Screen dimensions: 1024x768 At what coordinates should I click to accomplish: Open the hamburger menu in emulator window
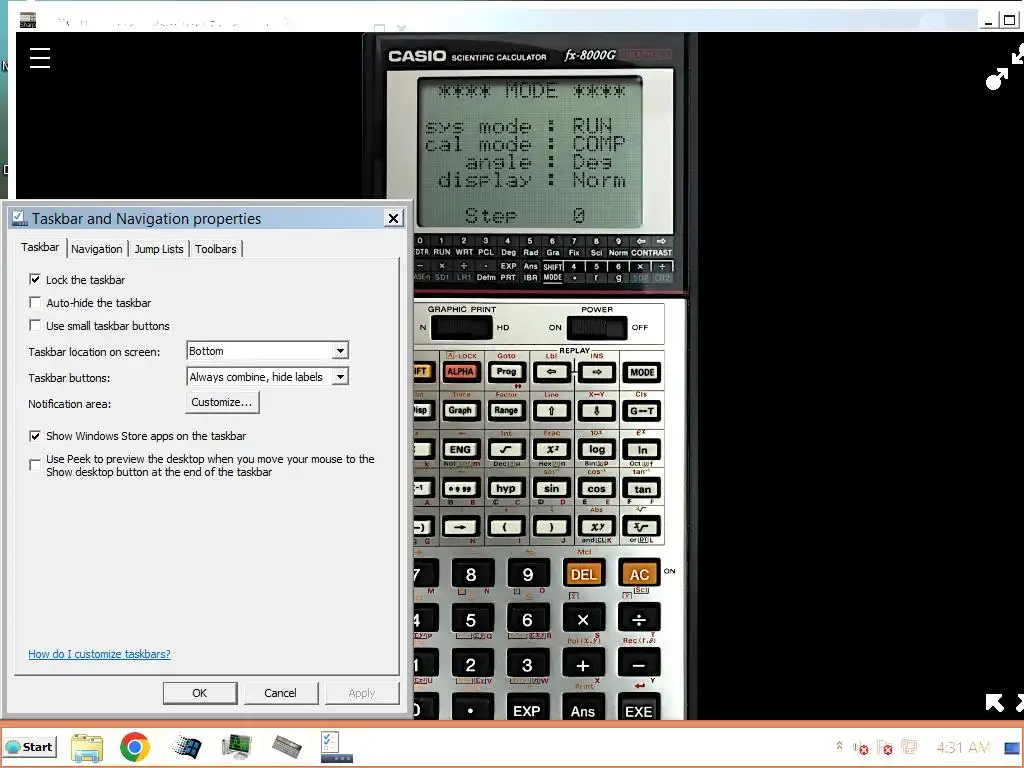pos(40,57)
